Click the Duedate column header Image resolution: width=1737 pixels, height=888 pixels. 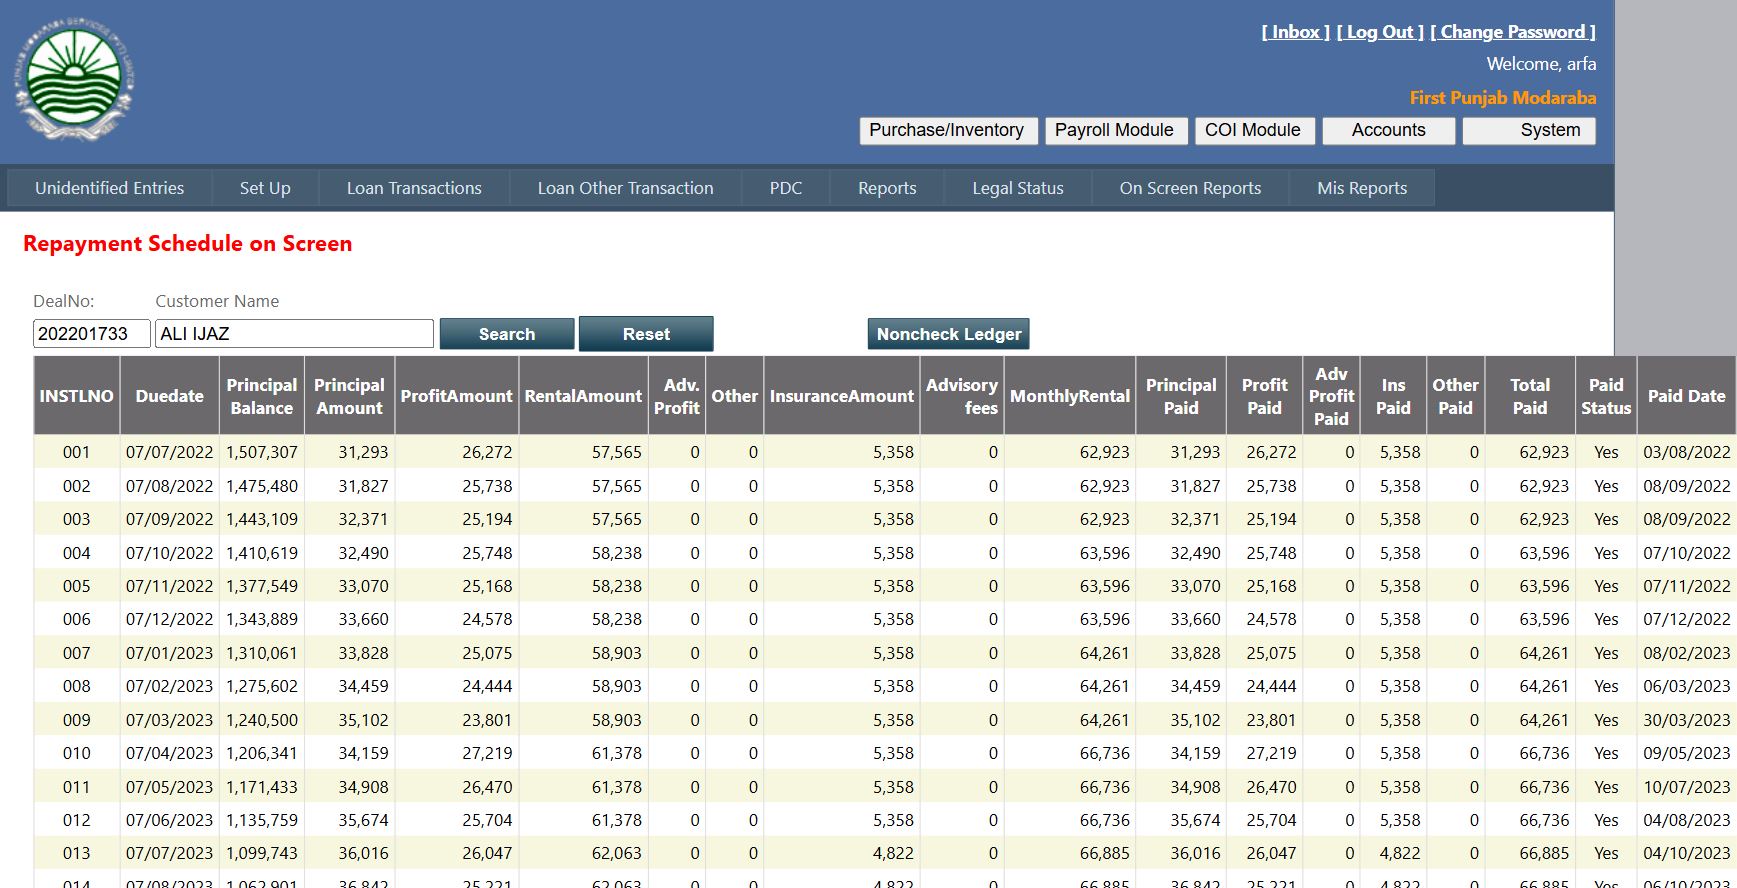tap(170, 396)
